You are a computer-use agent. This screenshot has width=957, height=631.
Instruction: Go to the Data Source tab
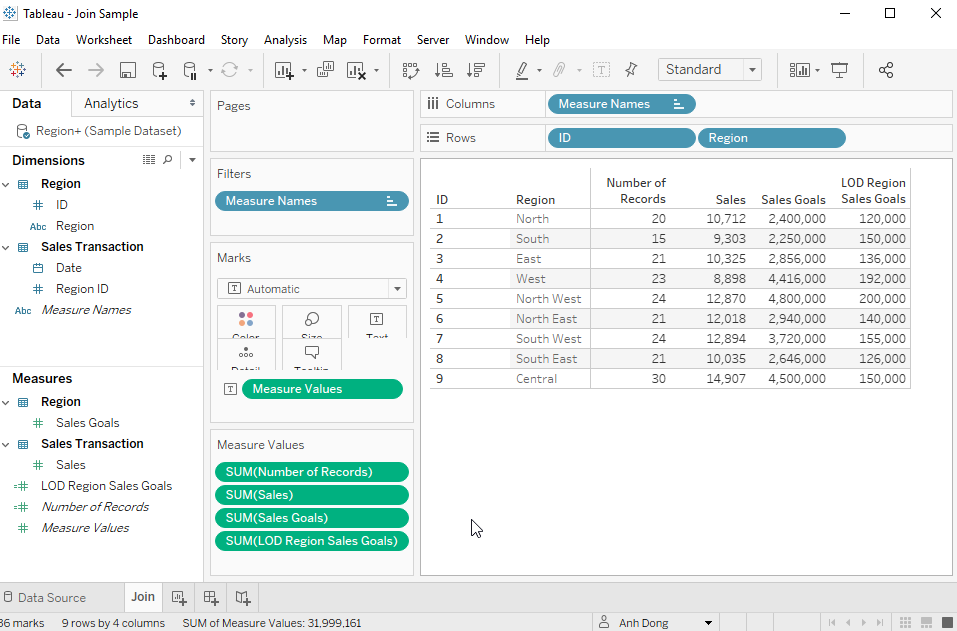click(x=54, y=597)
